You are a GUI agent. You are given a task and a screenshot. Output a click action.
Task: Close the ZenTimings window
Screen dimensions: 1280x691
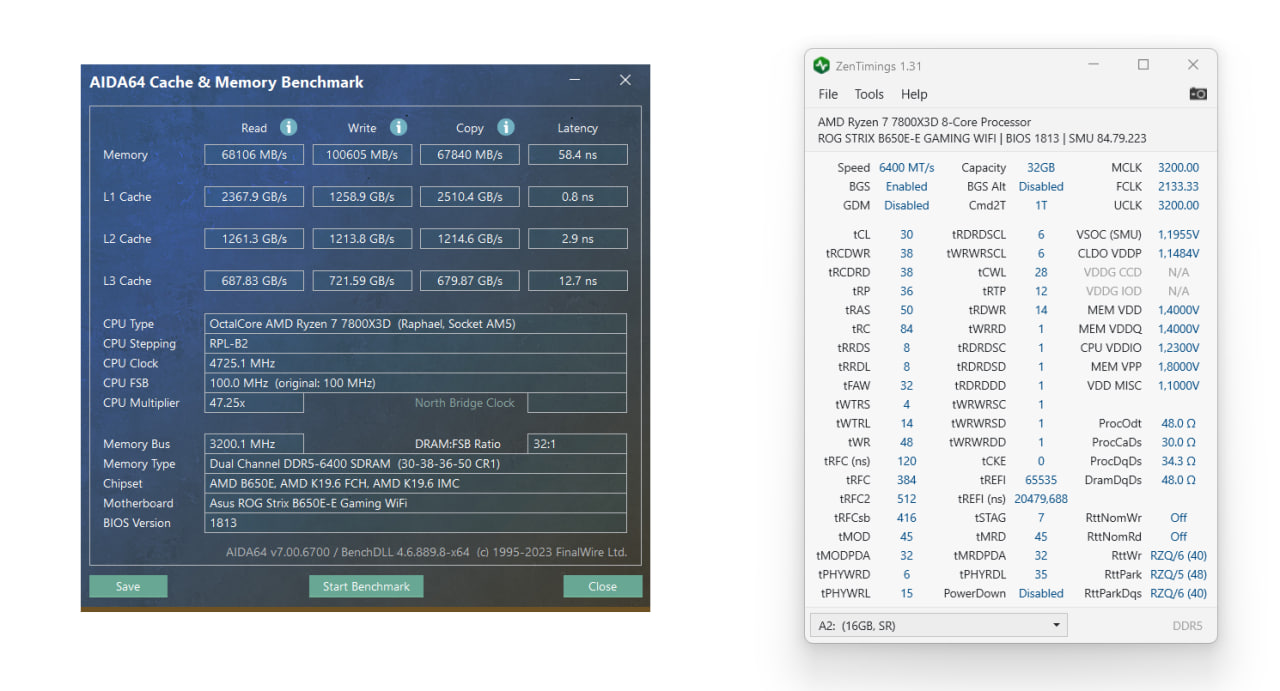pos(1193,65)
